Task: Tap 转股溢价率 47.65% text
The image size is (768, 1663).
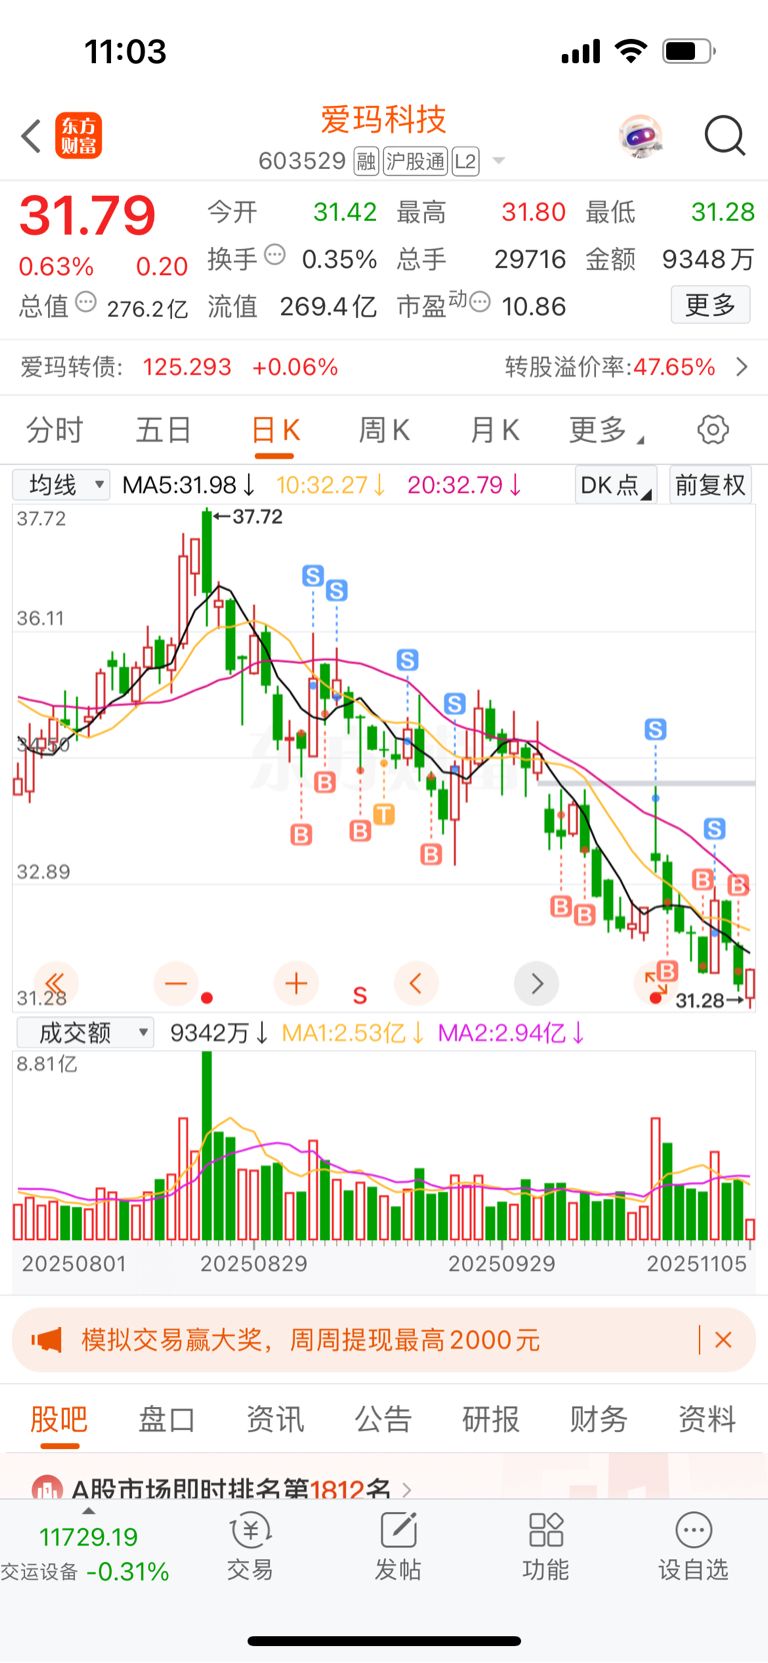Action: (610, 367)
